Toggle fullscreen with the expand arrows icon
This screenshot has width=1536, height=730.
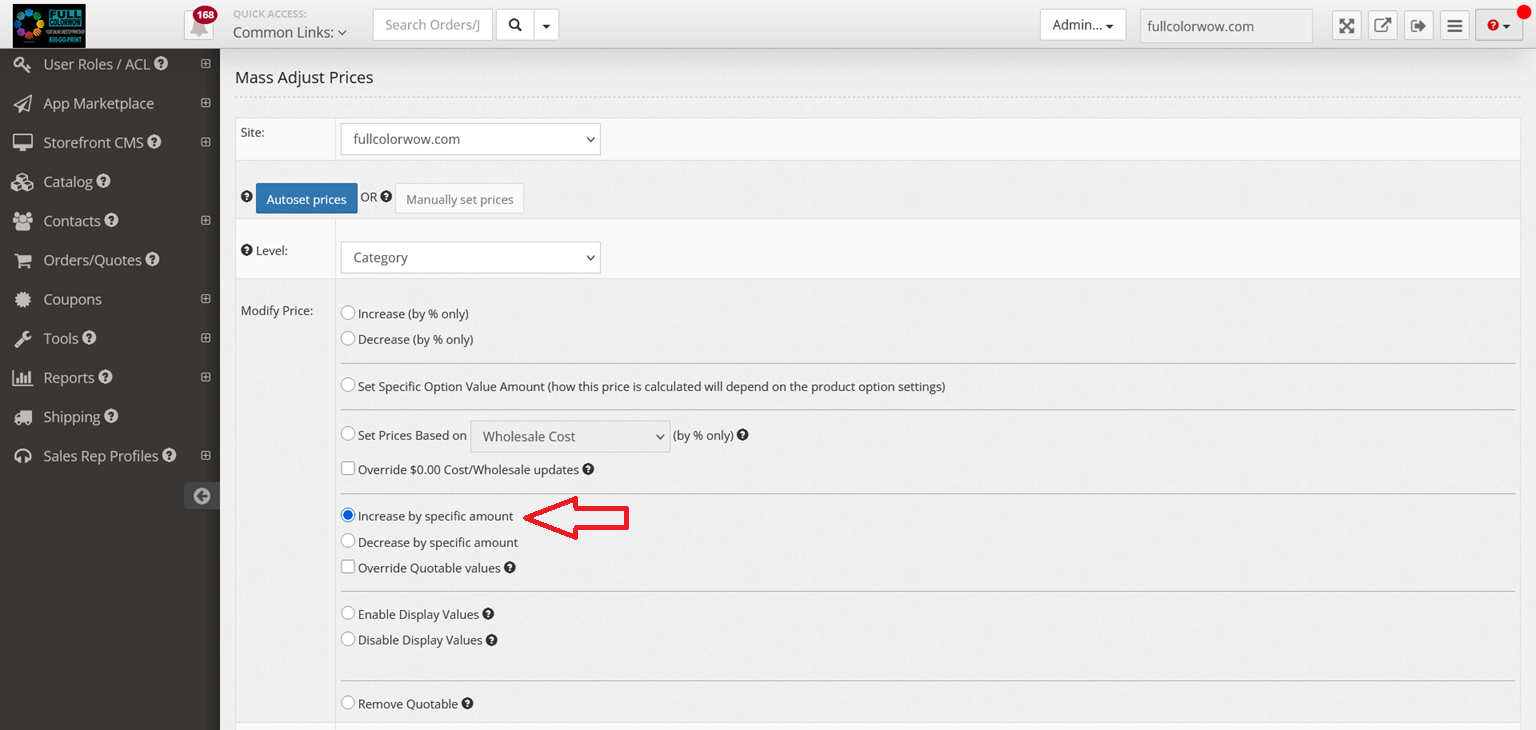pyautogui.click(x=1347, y=26)
